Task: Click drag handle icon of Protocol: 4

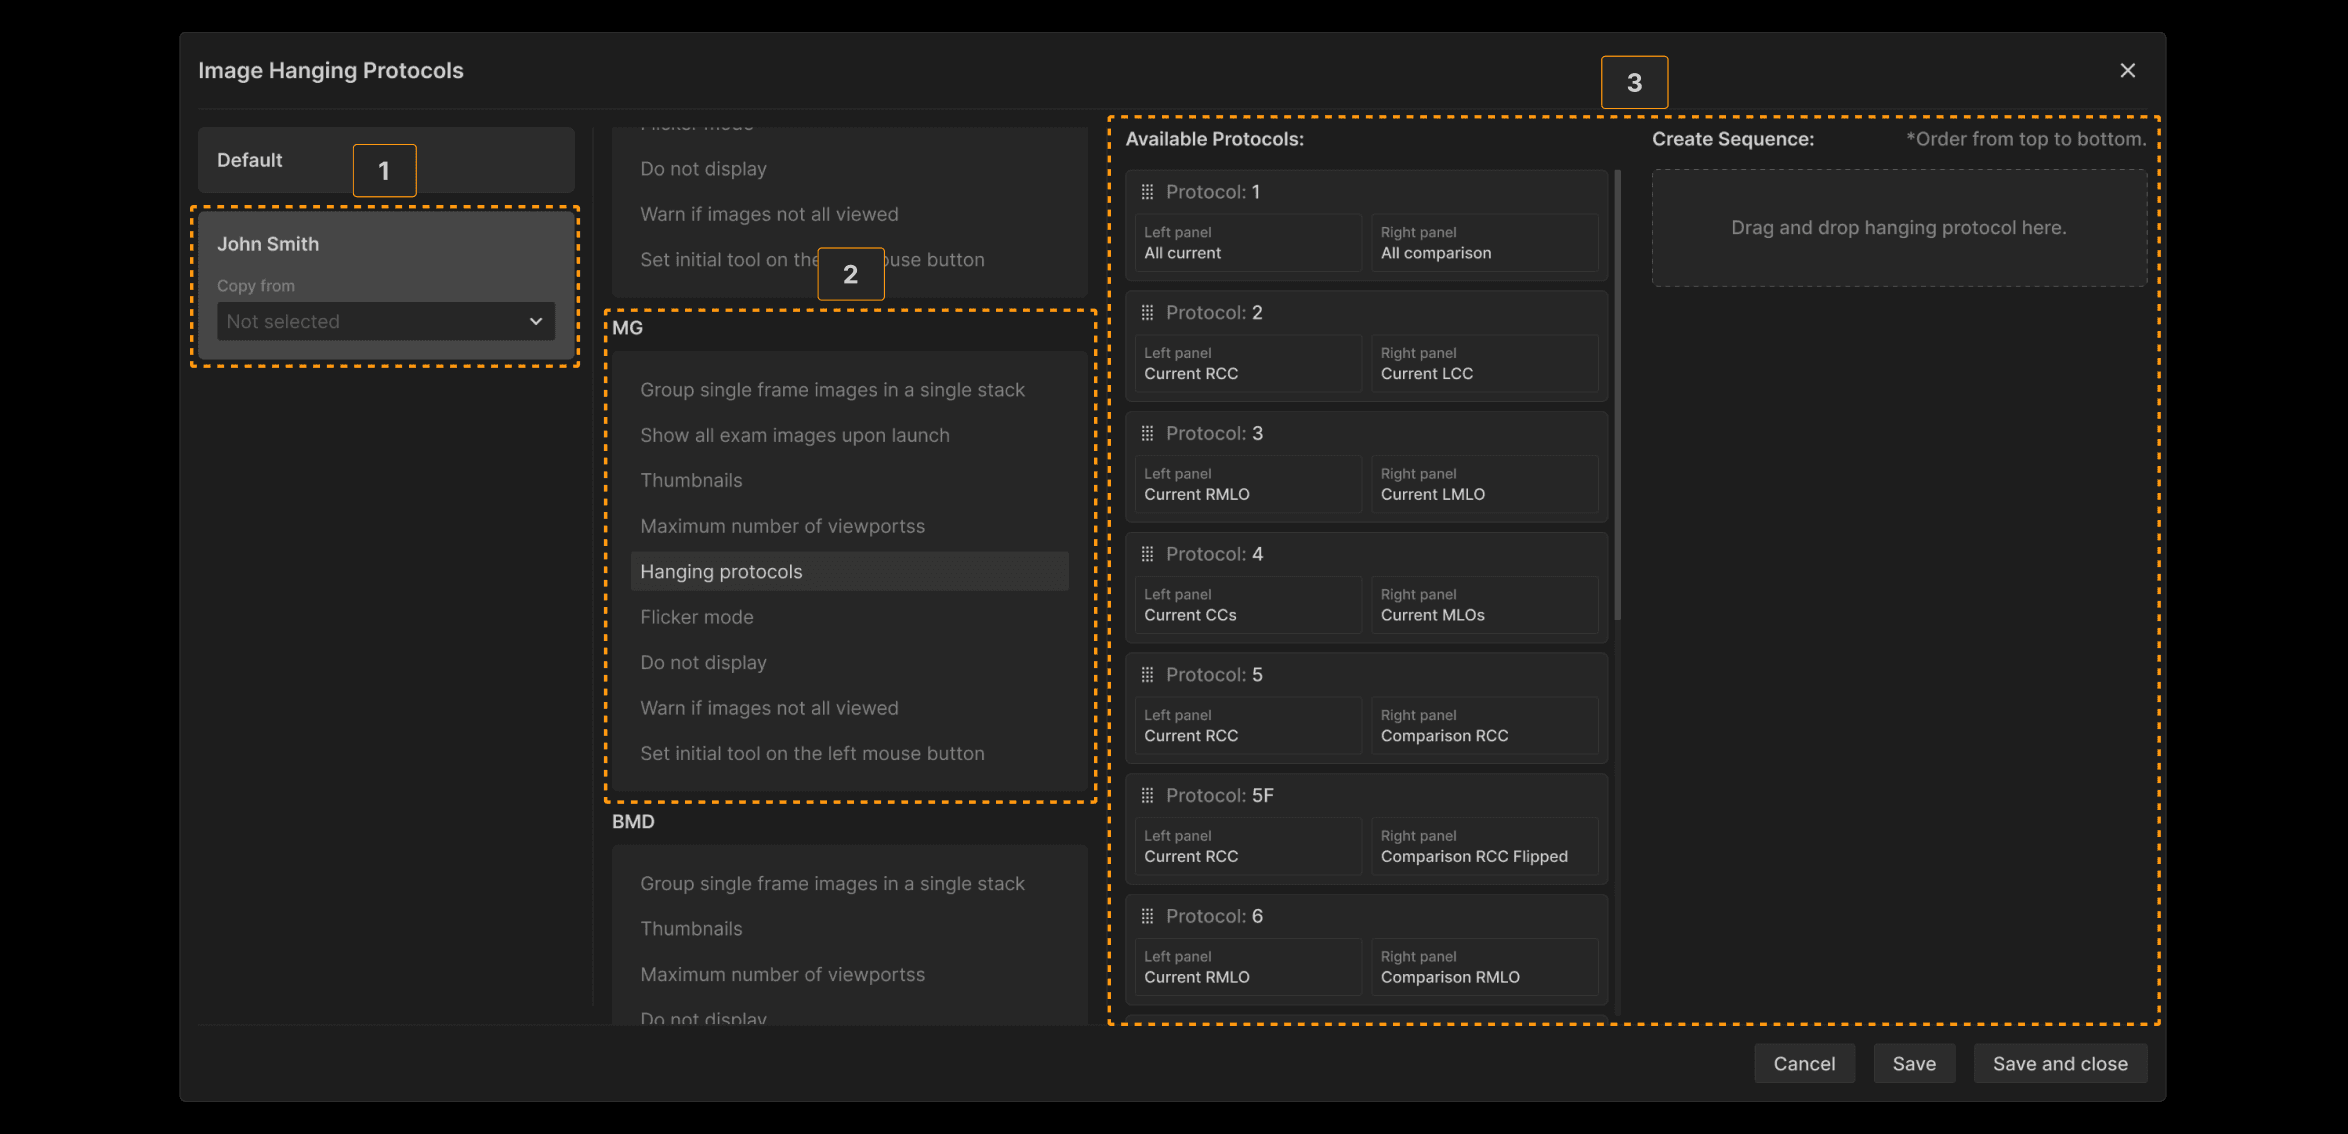Action: click(x=1147, y=554)
